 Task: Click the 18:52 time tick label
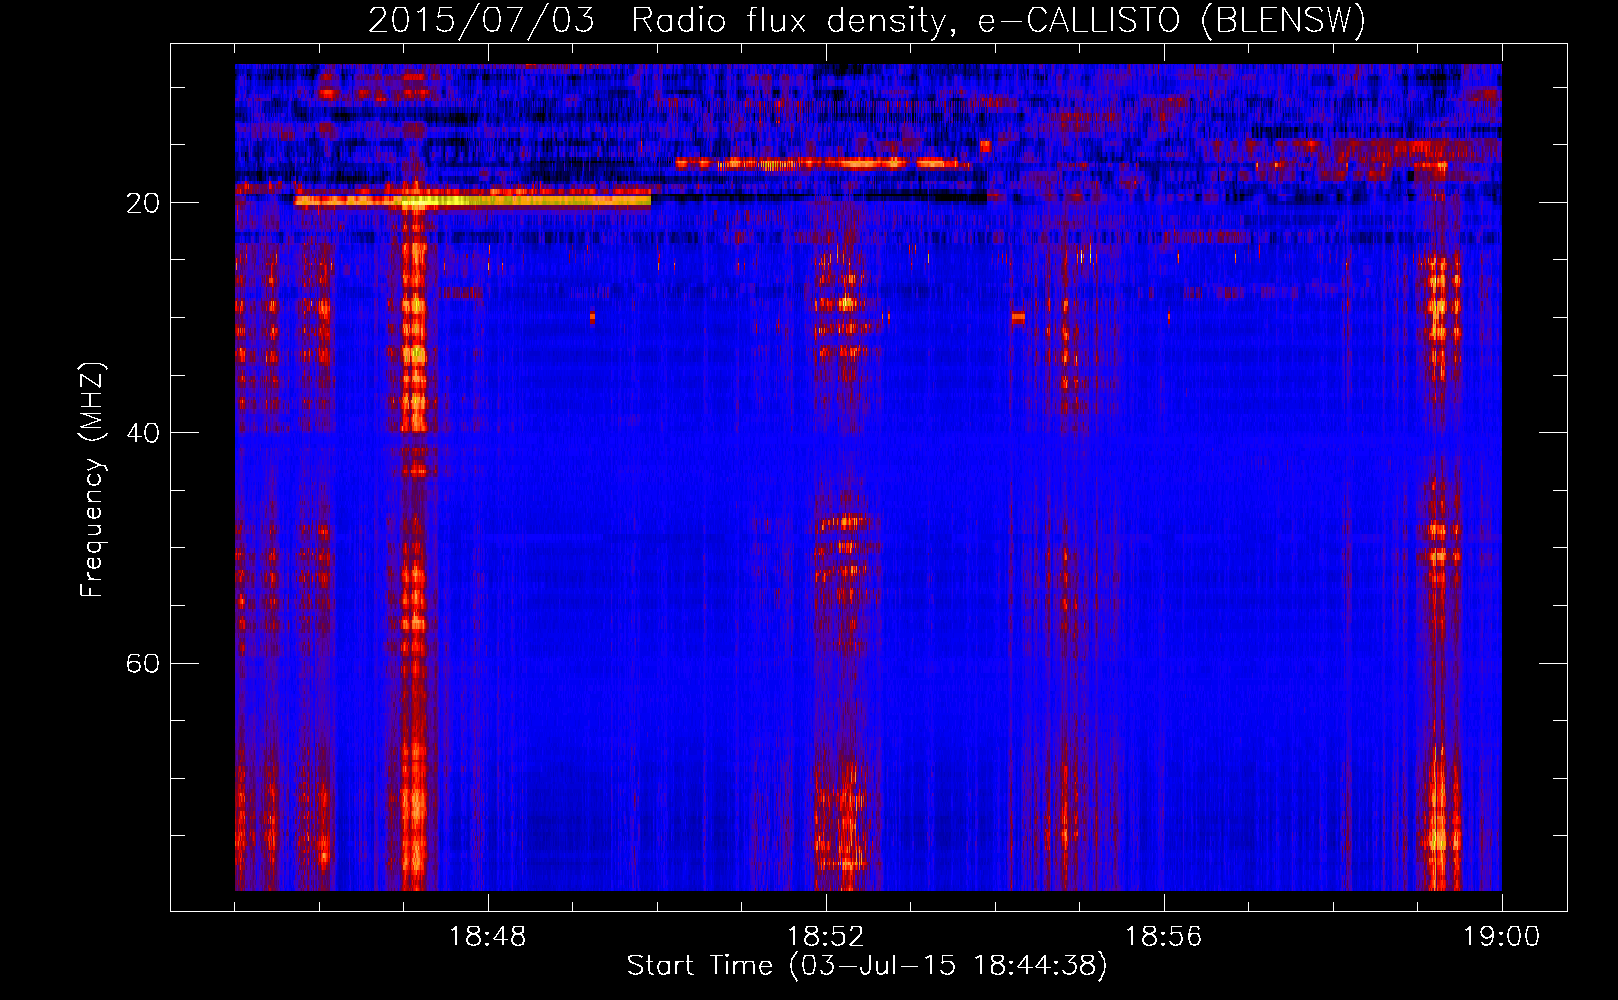(826, 937)
